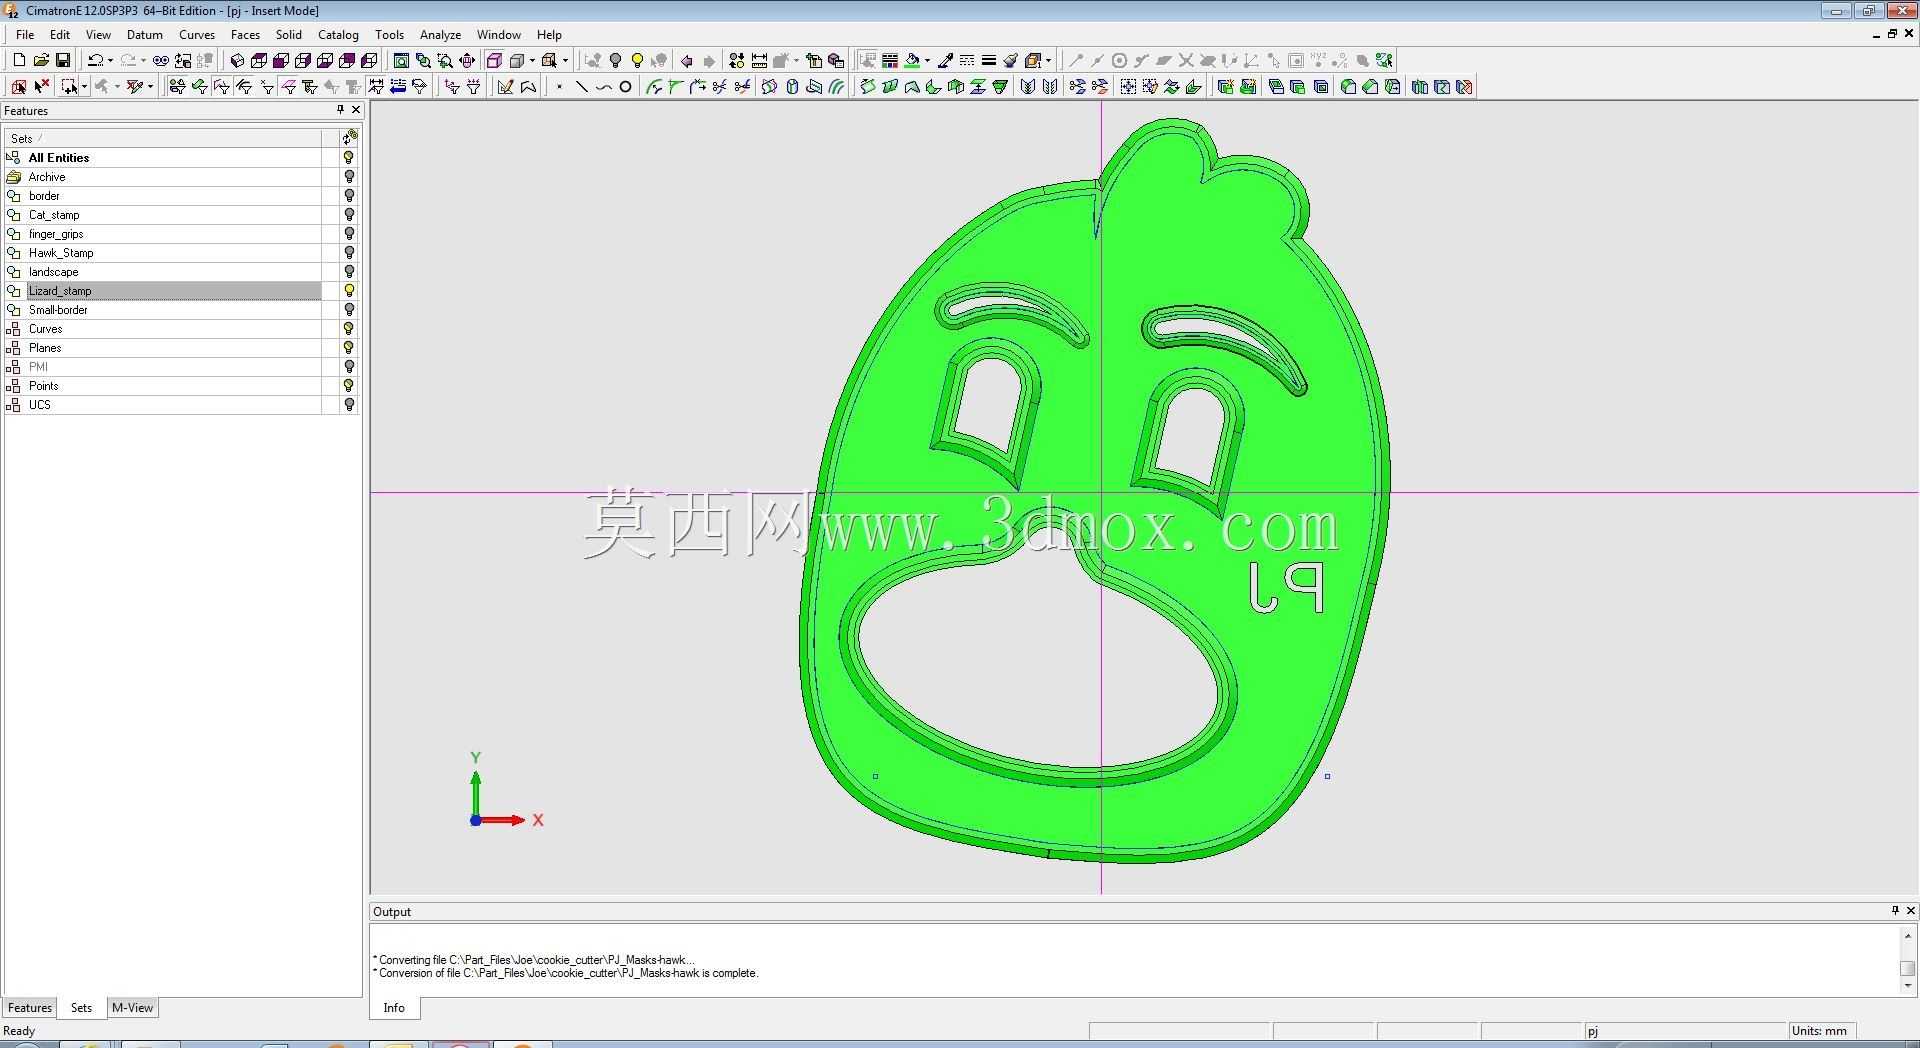The height and width of the screenshot is (1048, 1920).
Task: Click the paint brush icon in toolbar
Action: coord(1011,60)
